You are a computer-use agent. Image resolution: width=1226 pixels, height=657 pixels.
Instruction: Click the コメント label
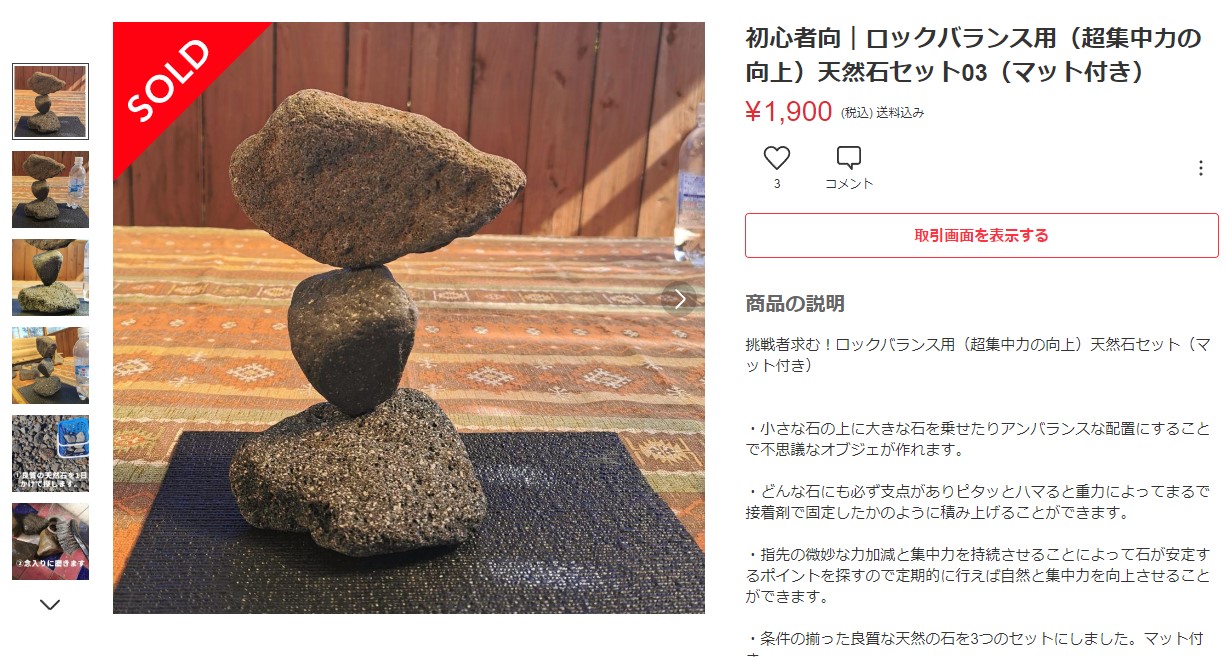pyautogui.click(x=849, y=184)
